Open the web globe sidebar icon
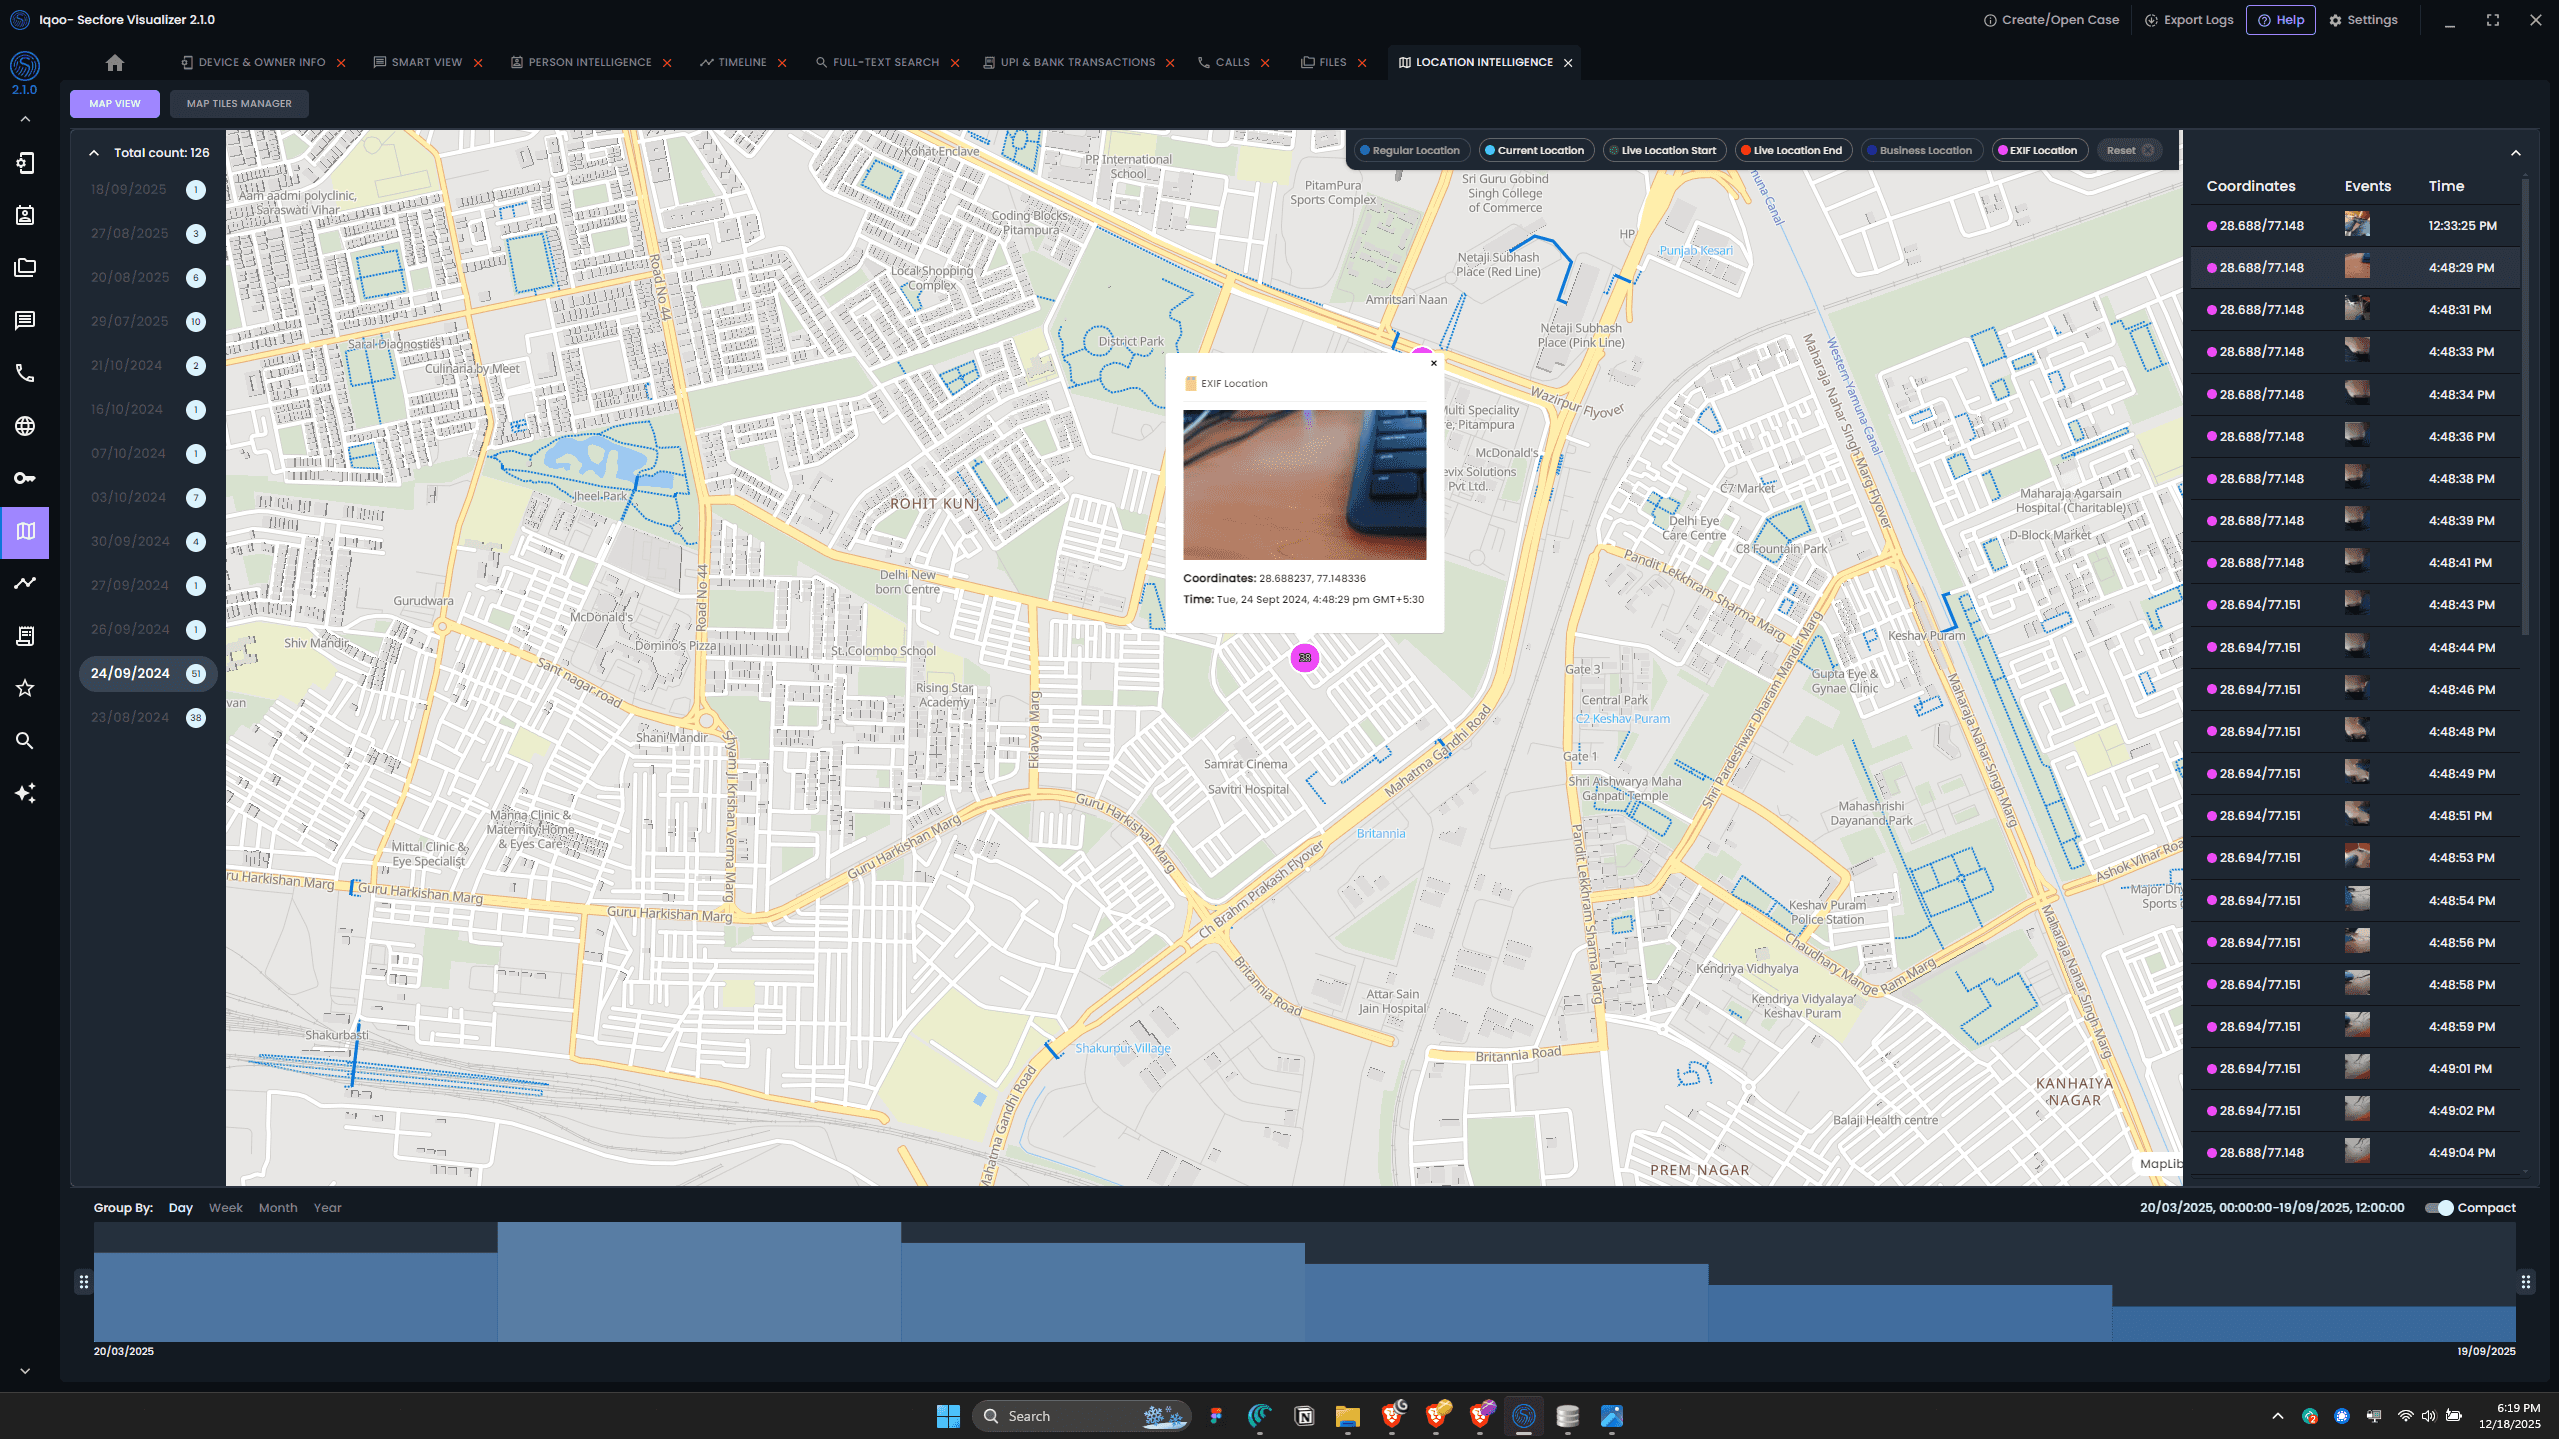This screenshot has height=1439, width=2559. 25,426
